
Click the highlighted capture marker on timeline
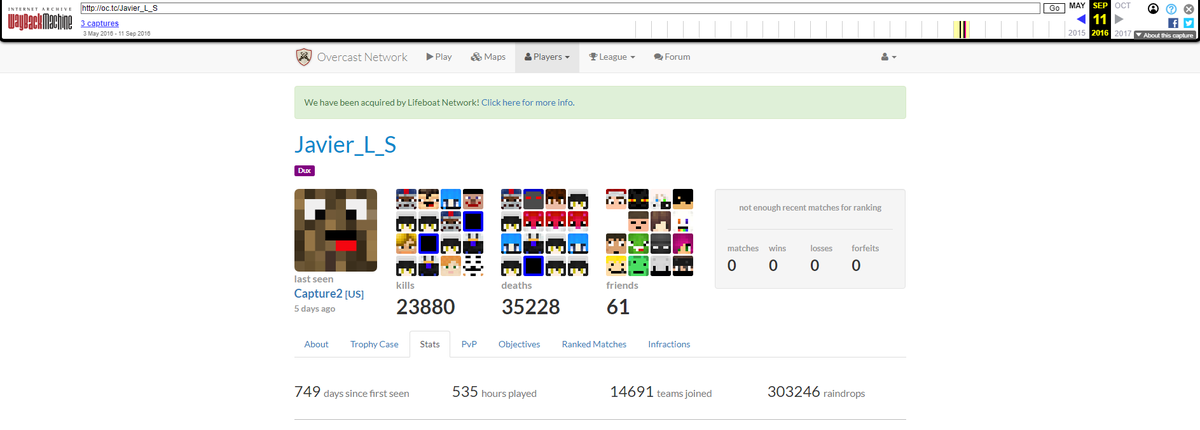(962, 29)
